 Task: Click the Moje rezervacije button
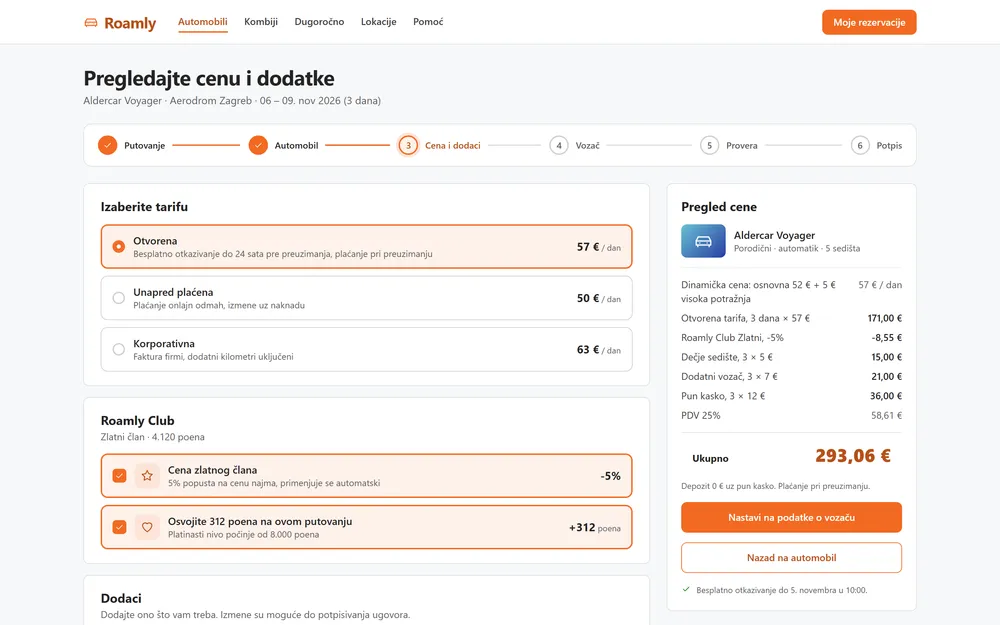tap(869, 22)
